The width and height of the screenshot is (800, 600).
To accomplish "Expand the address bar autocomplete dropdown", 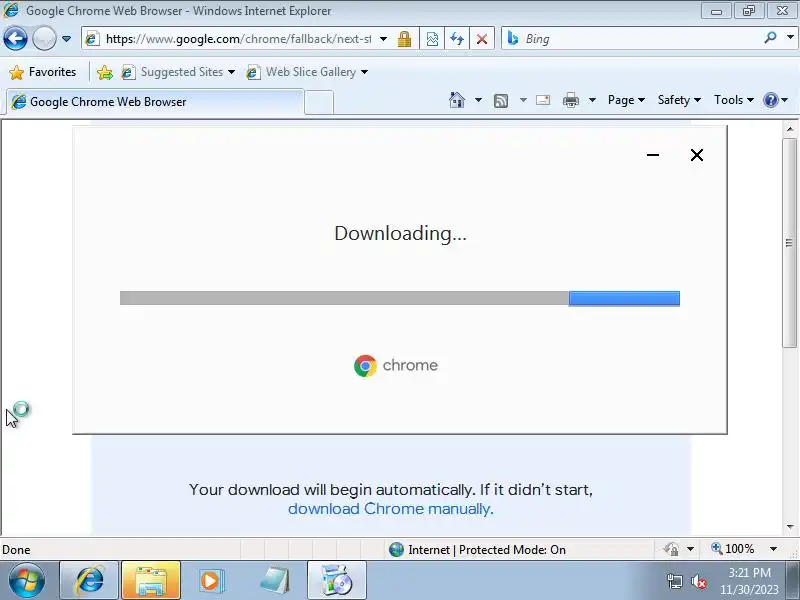I will click(383, 39).
